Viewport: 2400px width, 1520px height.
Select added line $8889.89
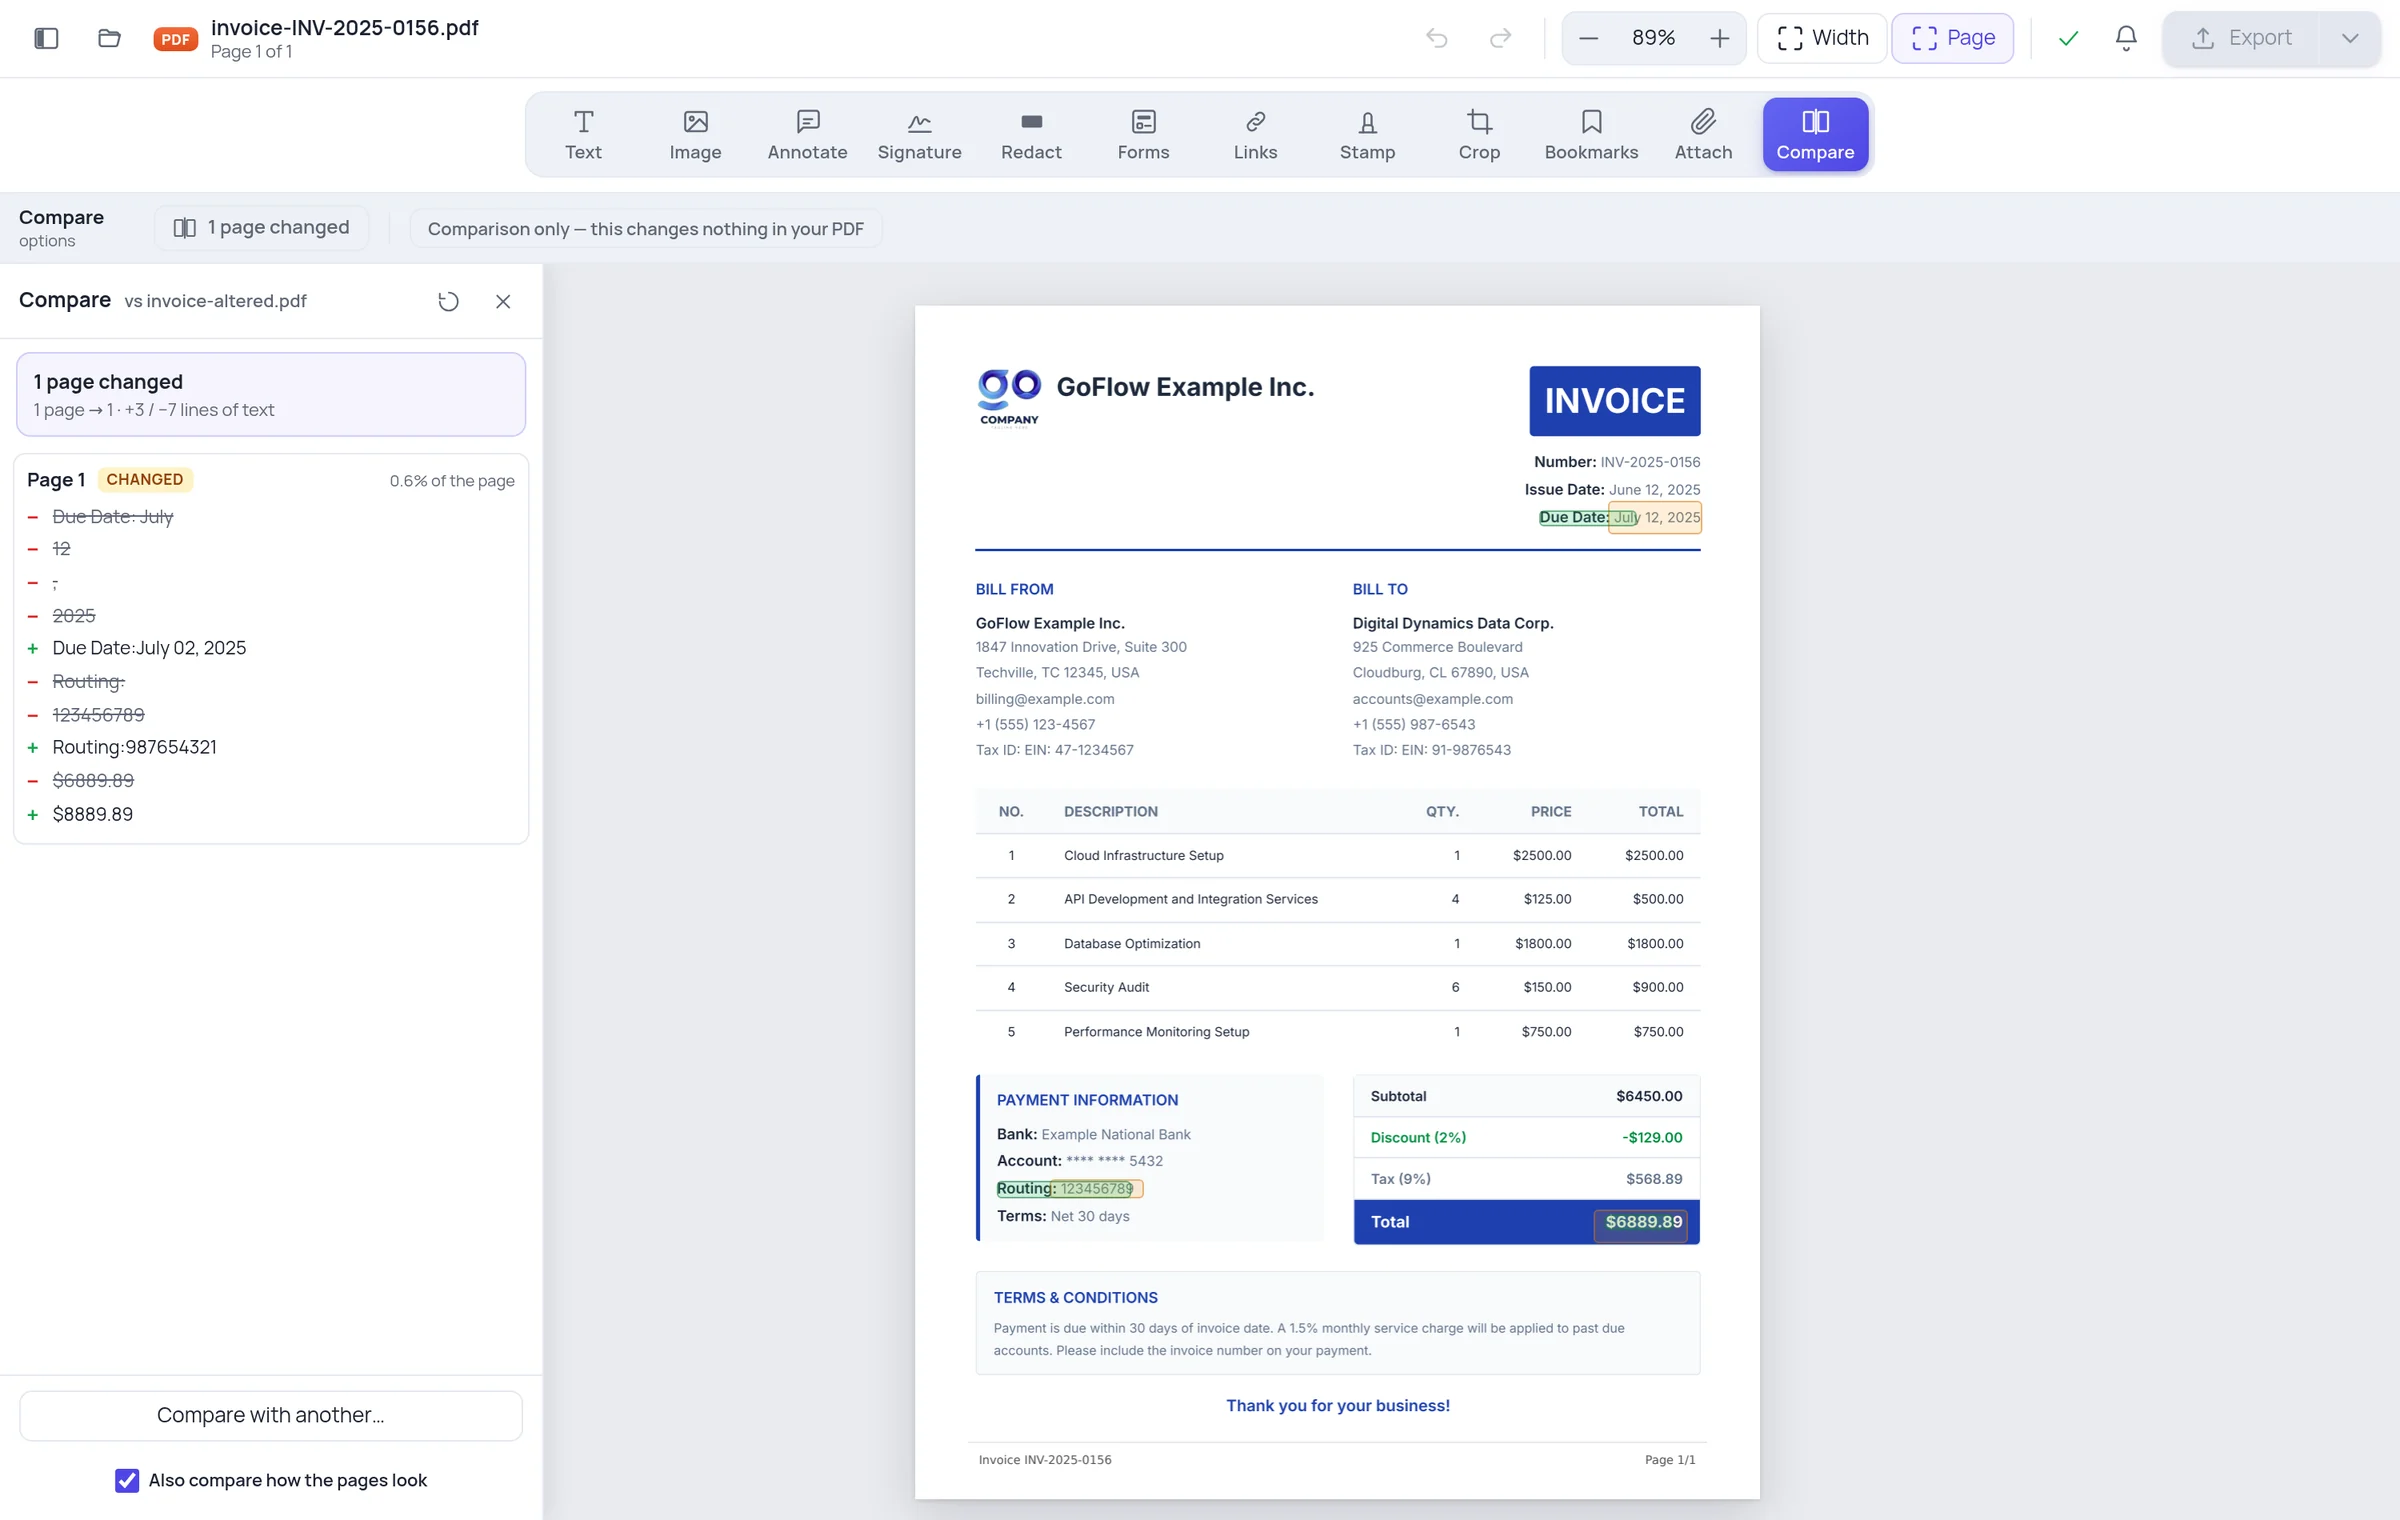93,814
